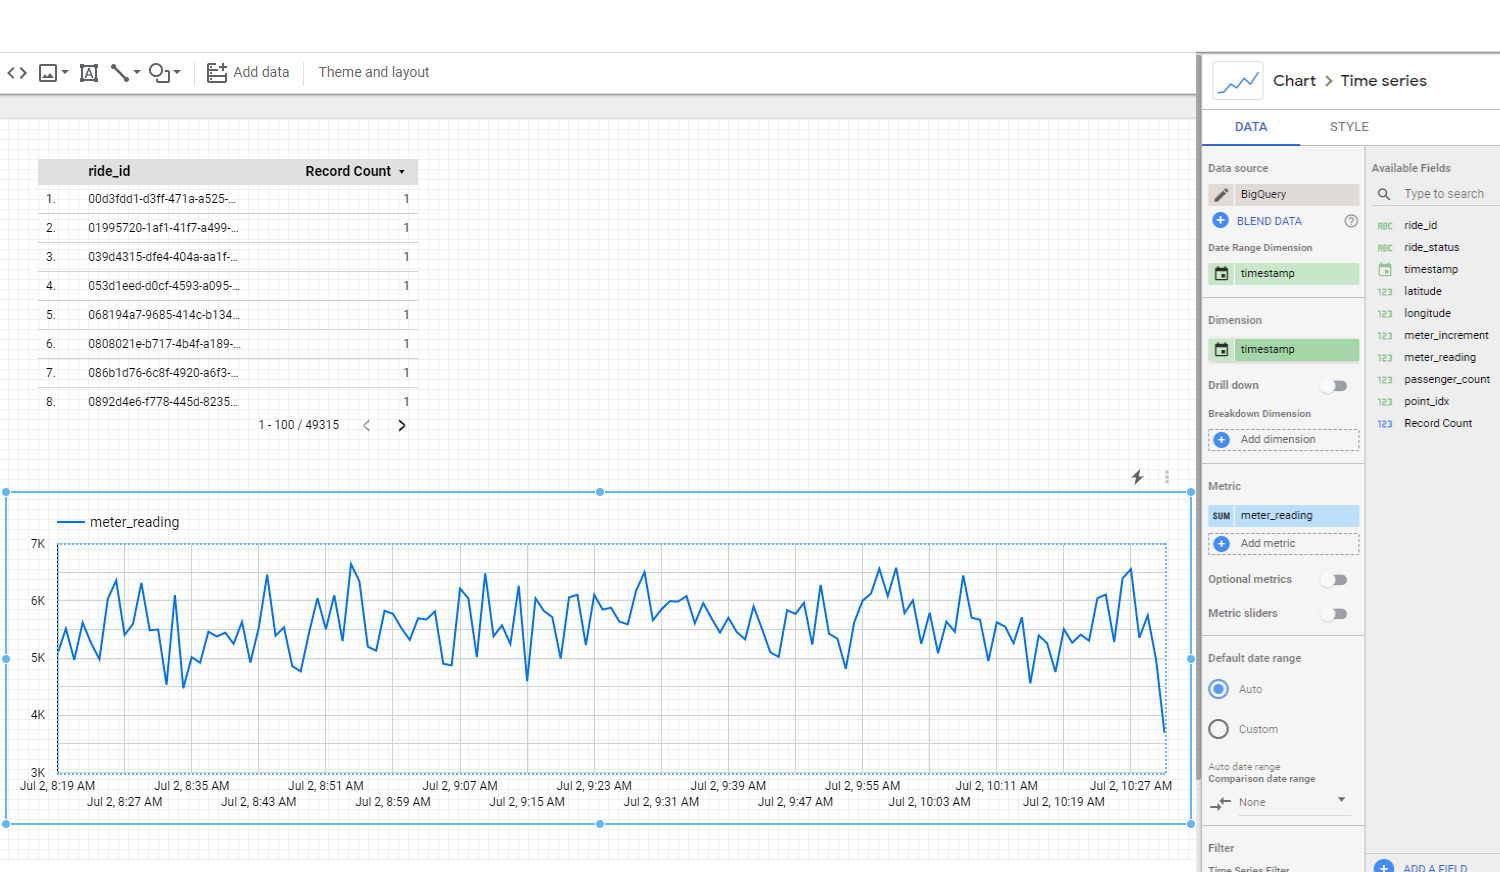Select the Auto date range radio
This screenshot has height=872, width=1500.
click(x=1218, y=689)
